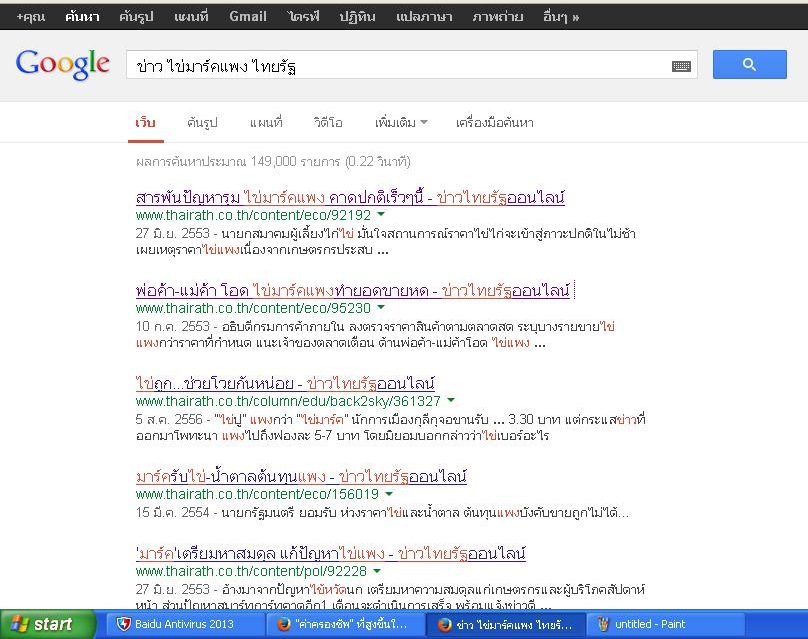The height and width of the screenshot is (639, 808).
Task: Open the on-screen keyboard icon in search box
Action: [681, 66]
